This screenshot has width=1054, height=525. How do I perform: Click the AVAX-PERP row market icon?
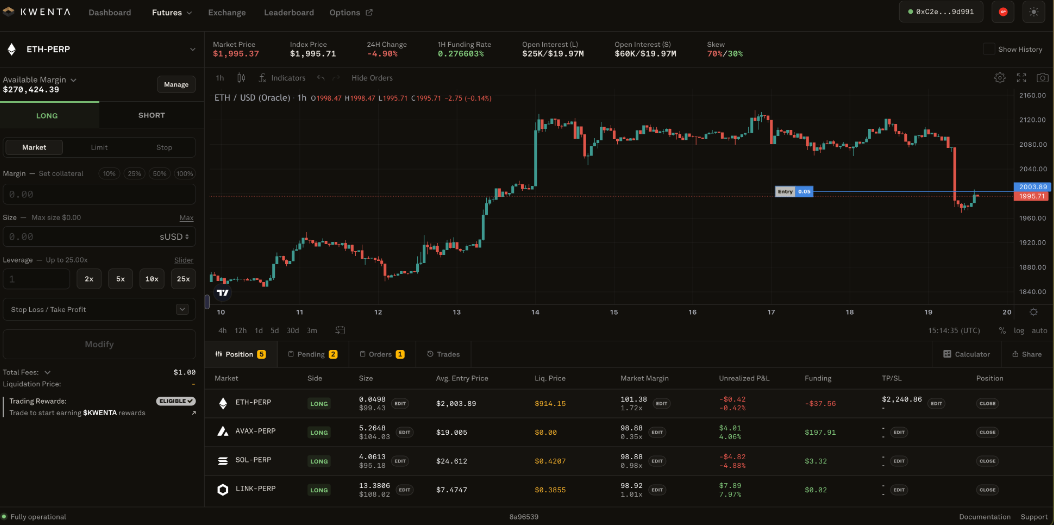coord(222,432)
